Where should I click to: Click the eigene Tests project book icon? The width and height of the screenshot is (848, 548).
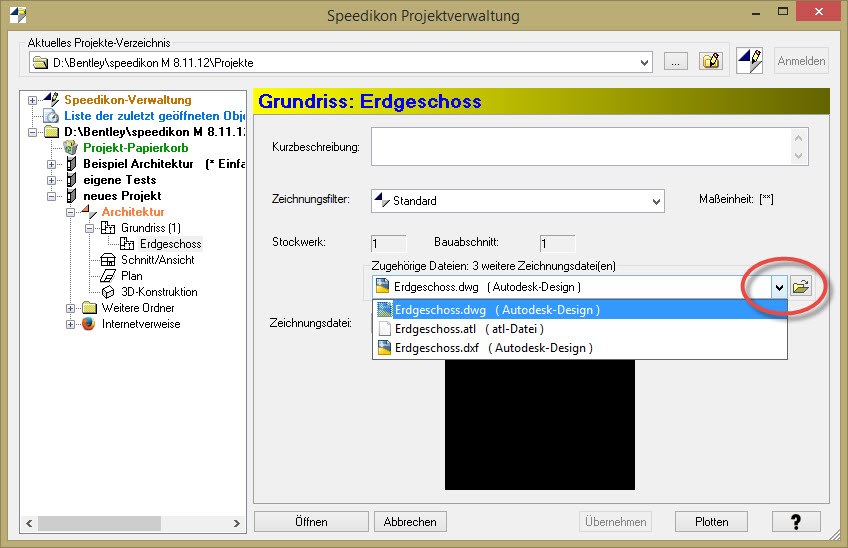71,180
